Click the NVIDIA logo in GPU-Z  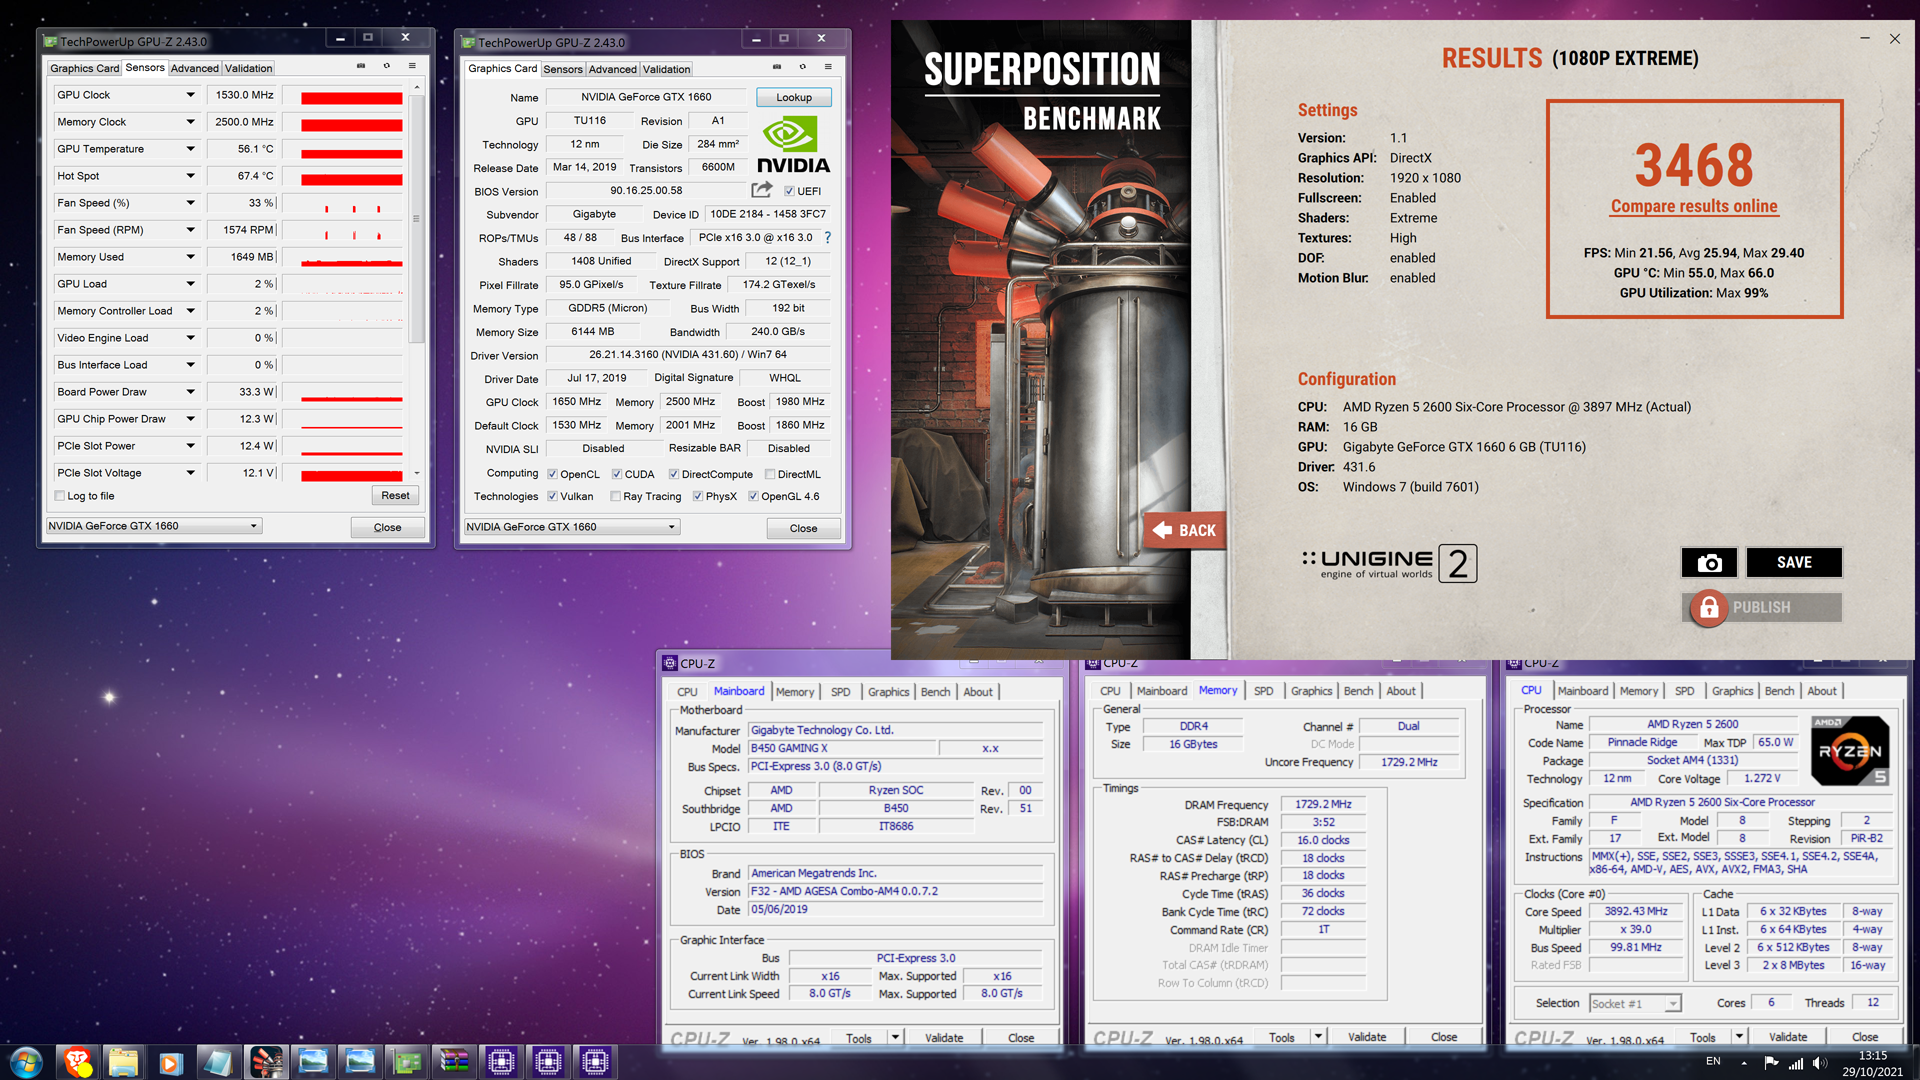pos(793,146)
